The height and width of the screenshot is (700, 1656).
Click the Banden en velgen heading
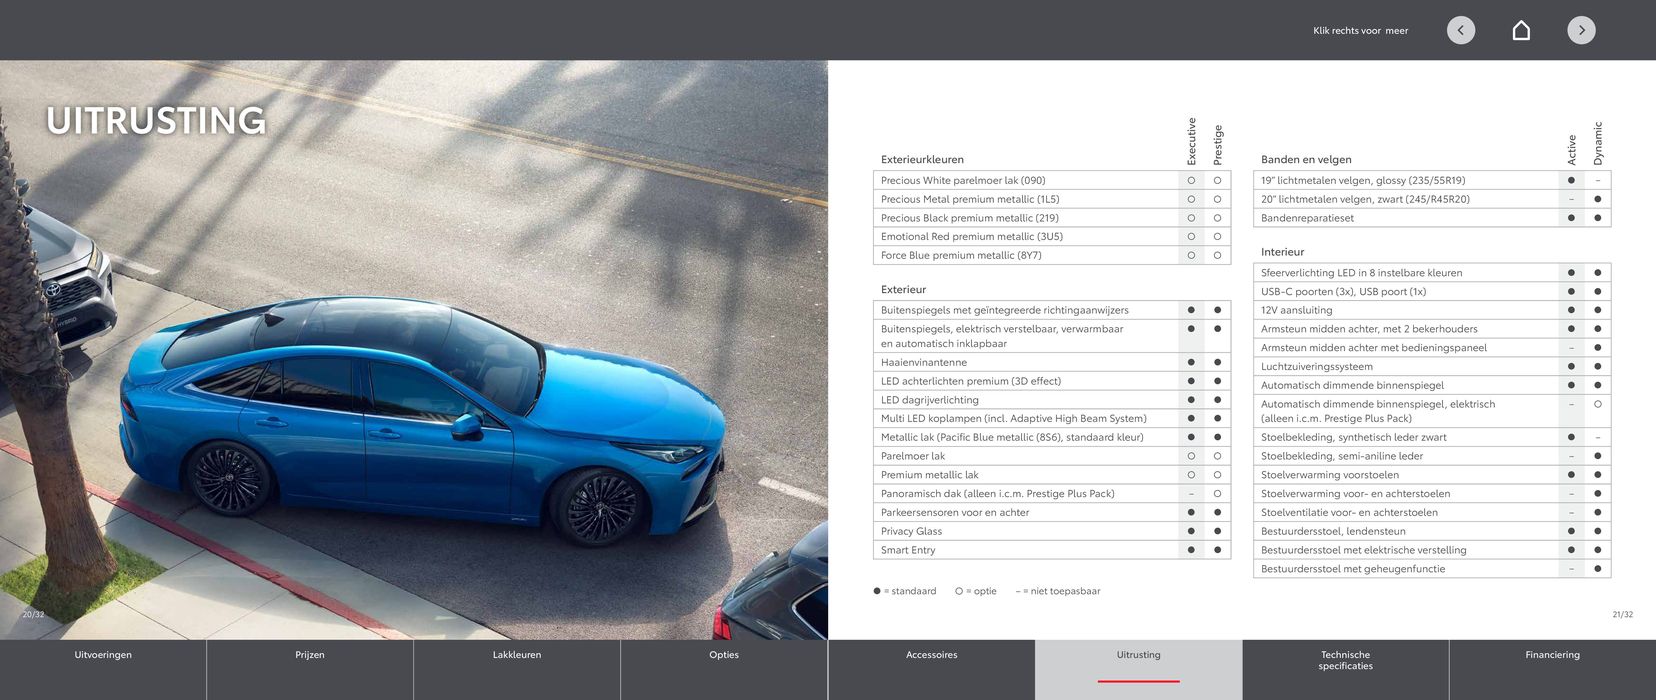pos(1306,160)
